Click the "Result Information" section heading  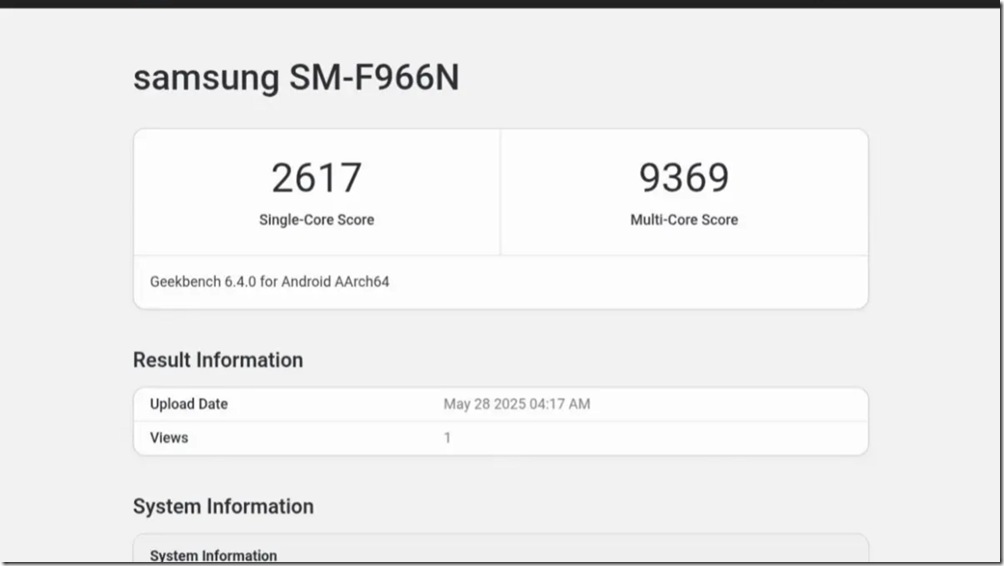(x=218, y=360)
